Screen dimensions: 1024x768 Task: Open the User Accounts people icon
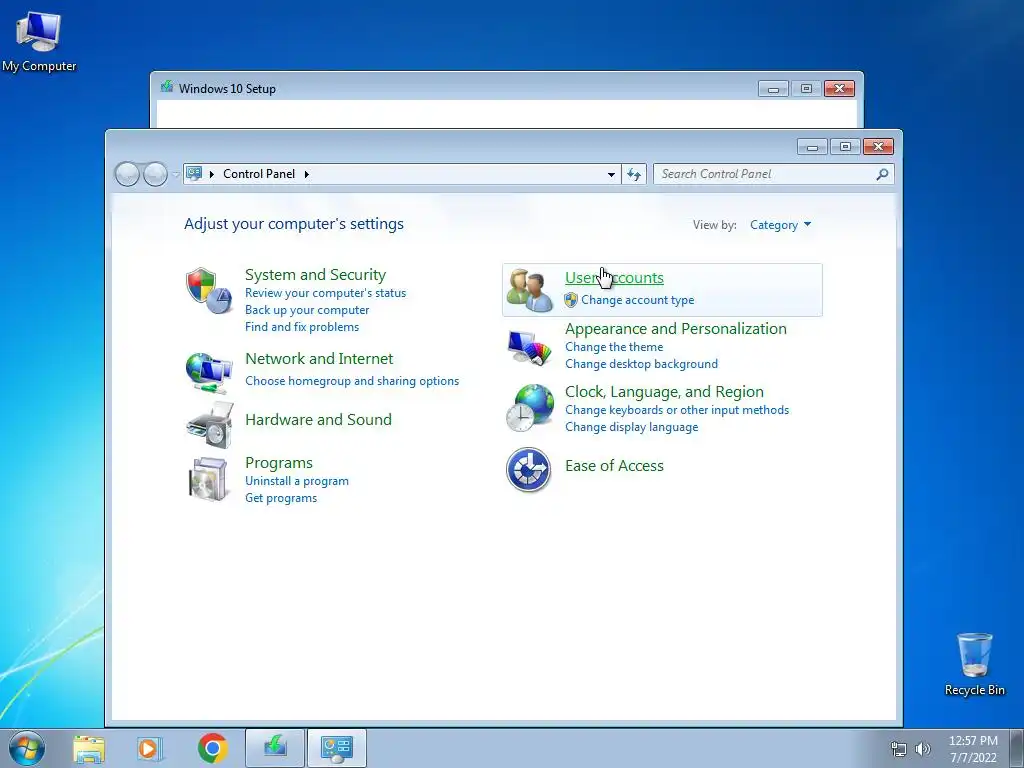tap(530, 290)
